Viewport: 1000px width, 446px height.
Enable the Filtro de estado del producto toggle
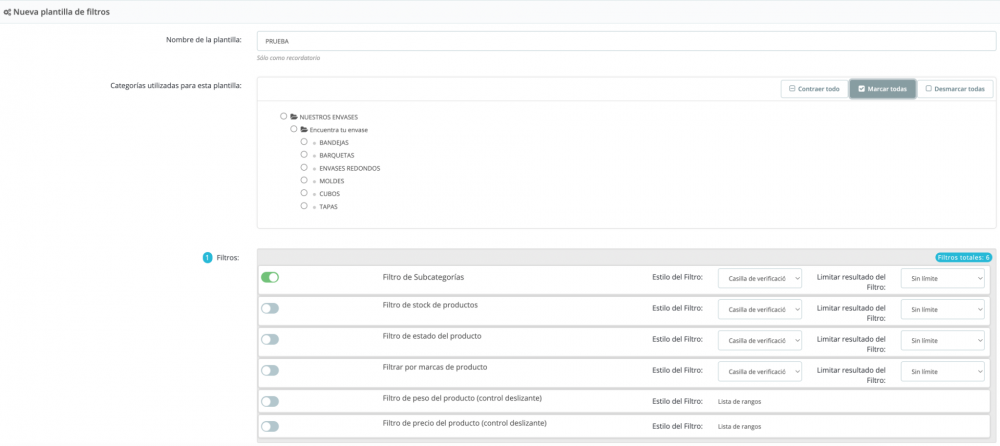point(270,339)
